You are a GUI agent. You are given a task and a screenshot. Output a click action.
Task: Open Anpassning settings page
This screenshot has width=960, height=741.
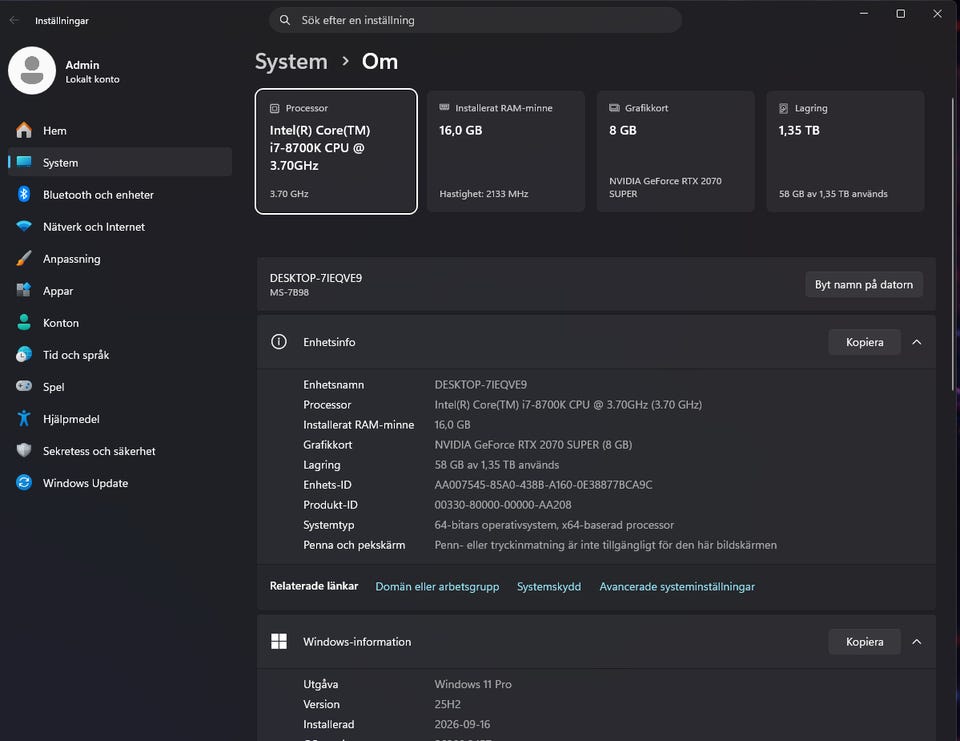pos(120,259)
